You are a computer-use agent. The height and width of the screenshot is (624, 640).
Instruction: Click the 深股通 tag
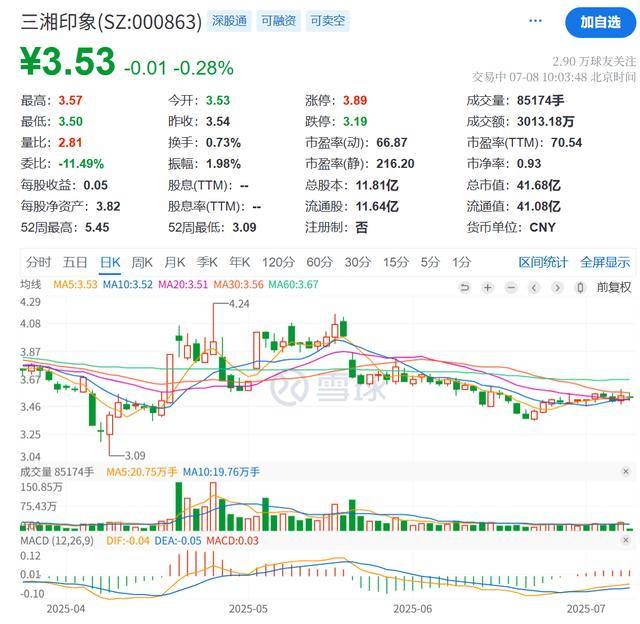[229, 21]
